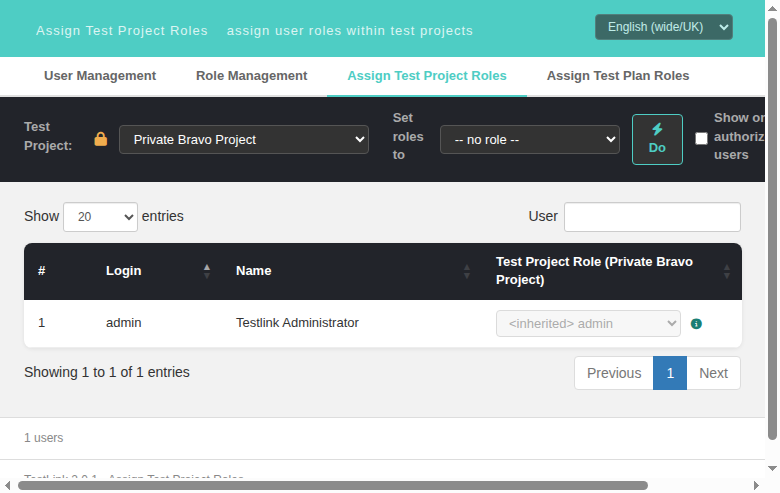Select the Assign Test Project Roles tab
The height and width of the screenshot is (493, 780).
click(x=427, y=76)
